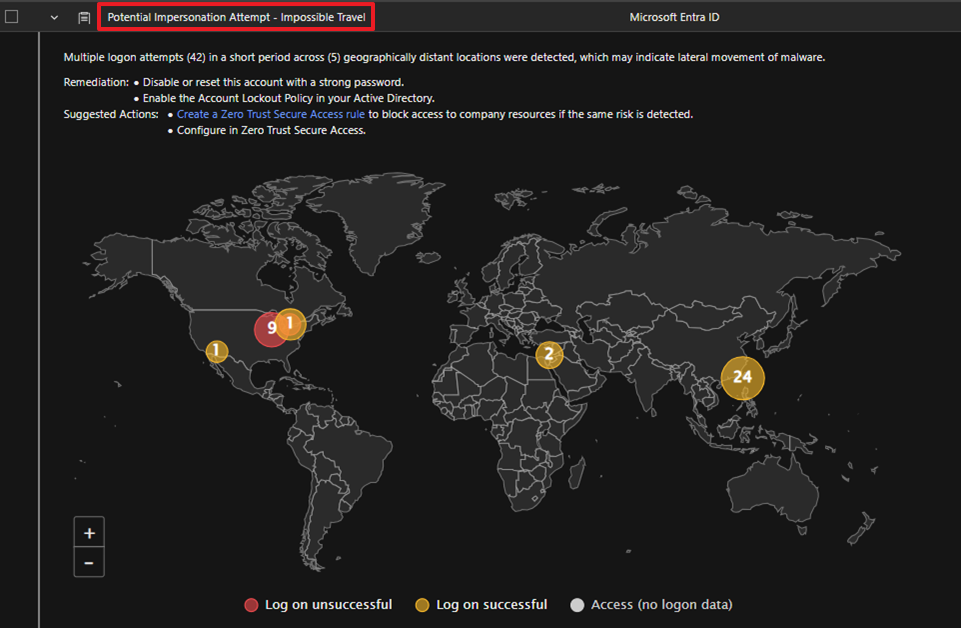Select the Middle East marker showing 2 logons
The width and height of the screenshot is (961, 628).
coord(548,354)
